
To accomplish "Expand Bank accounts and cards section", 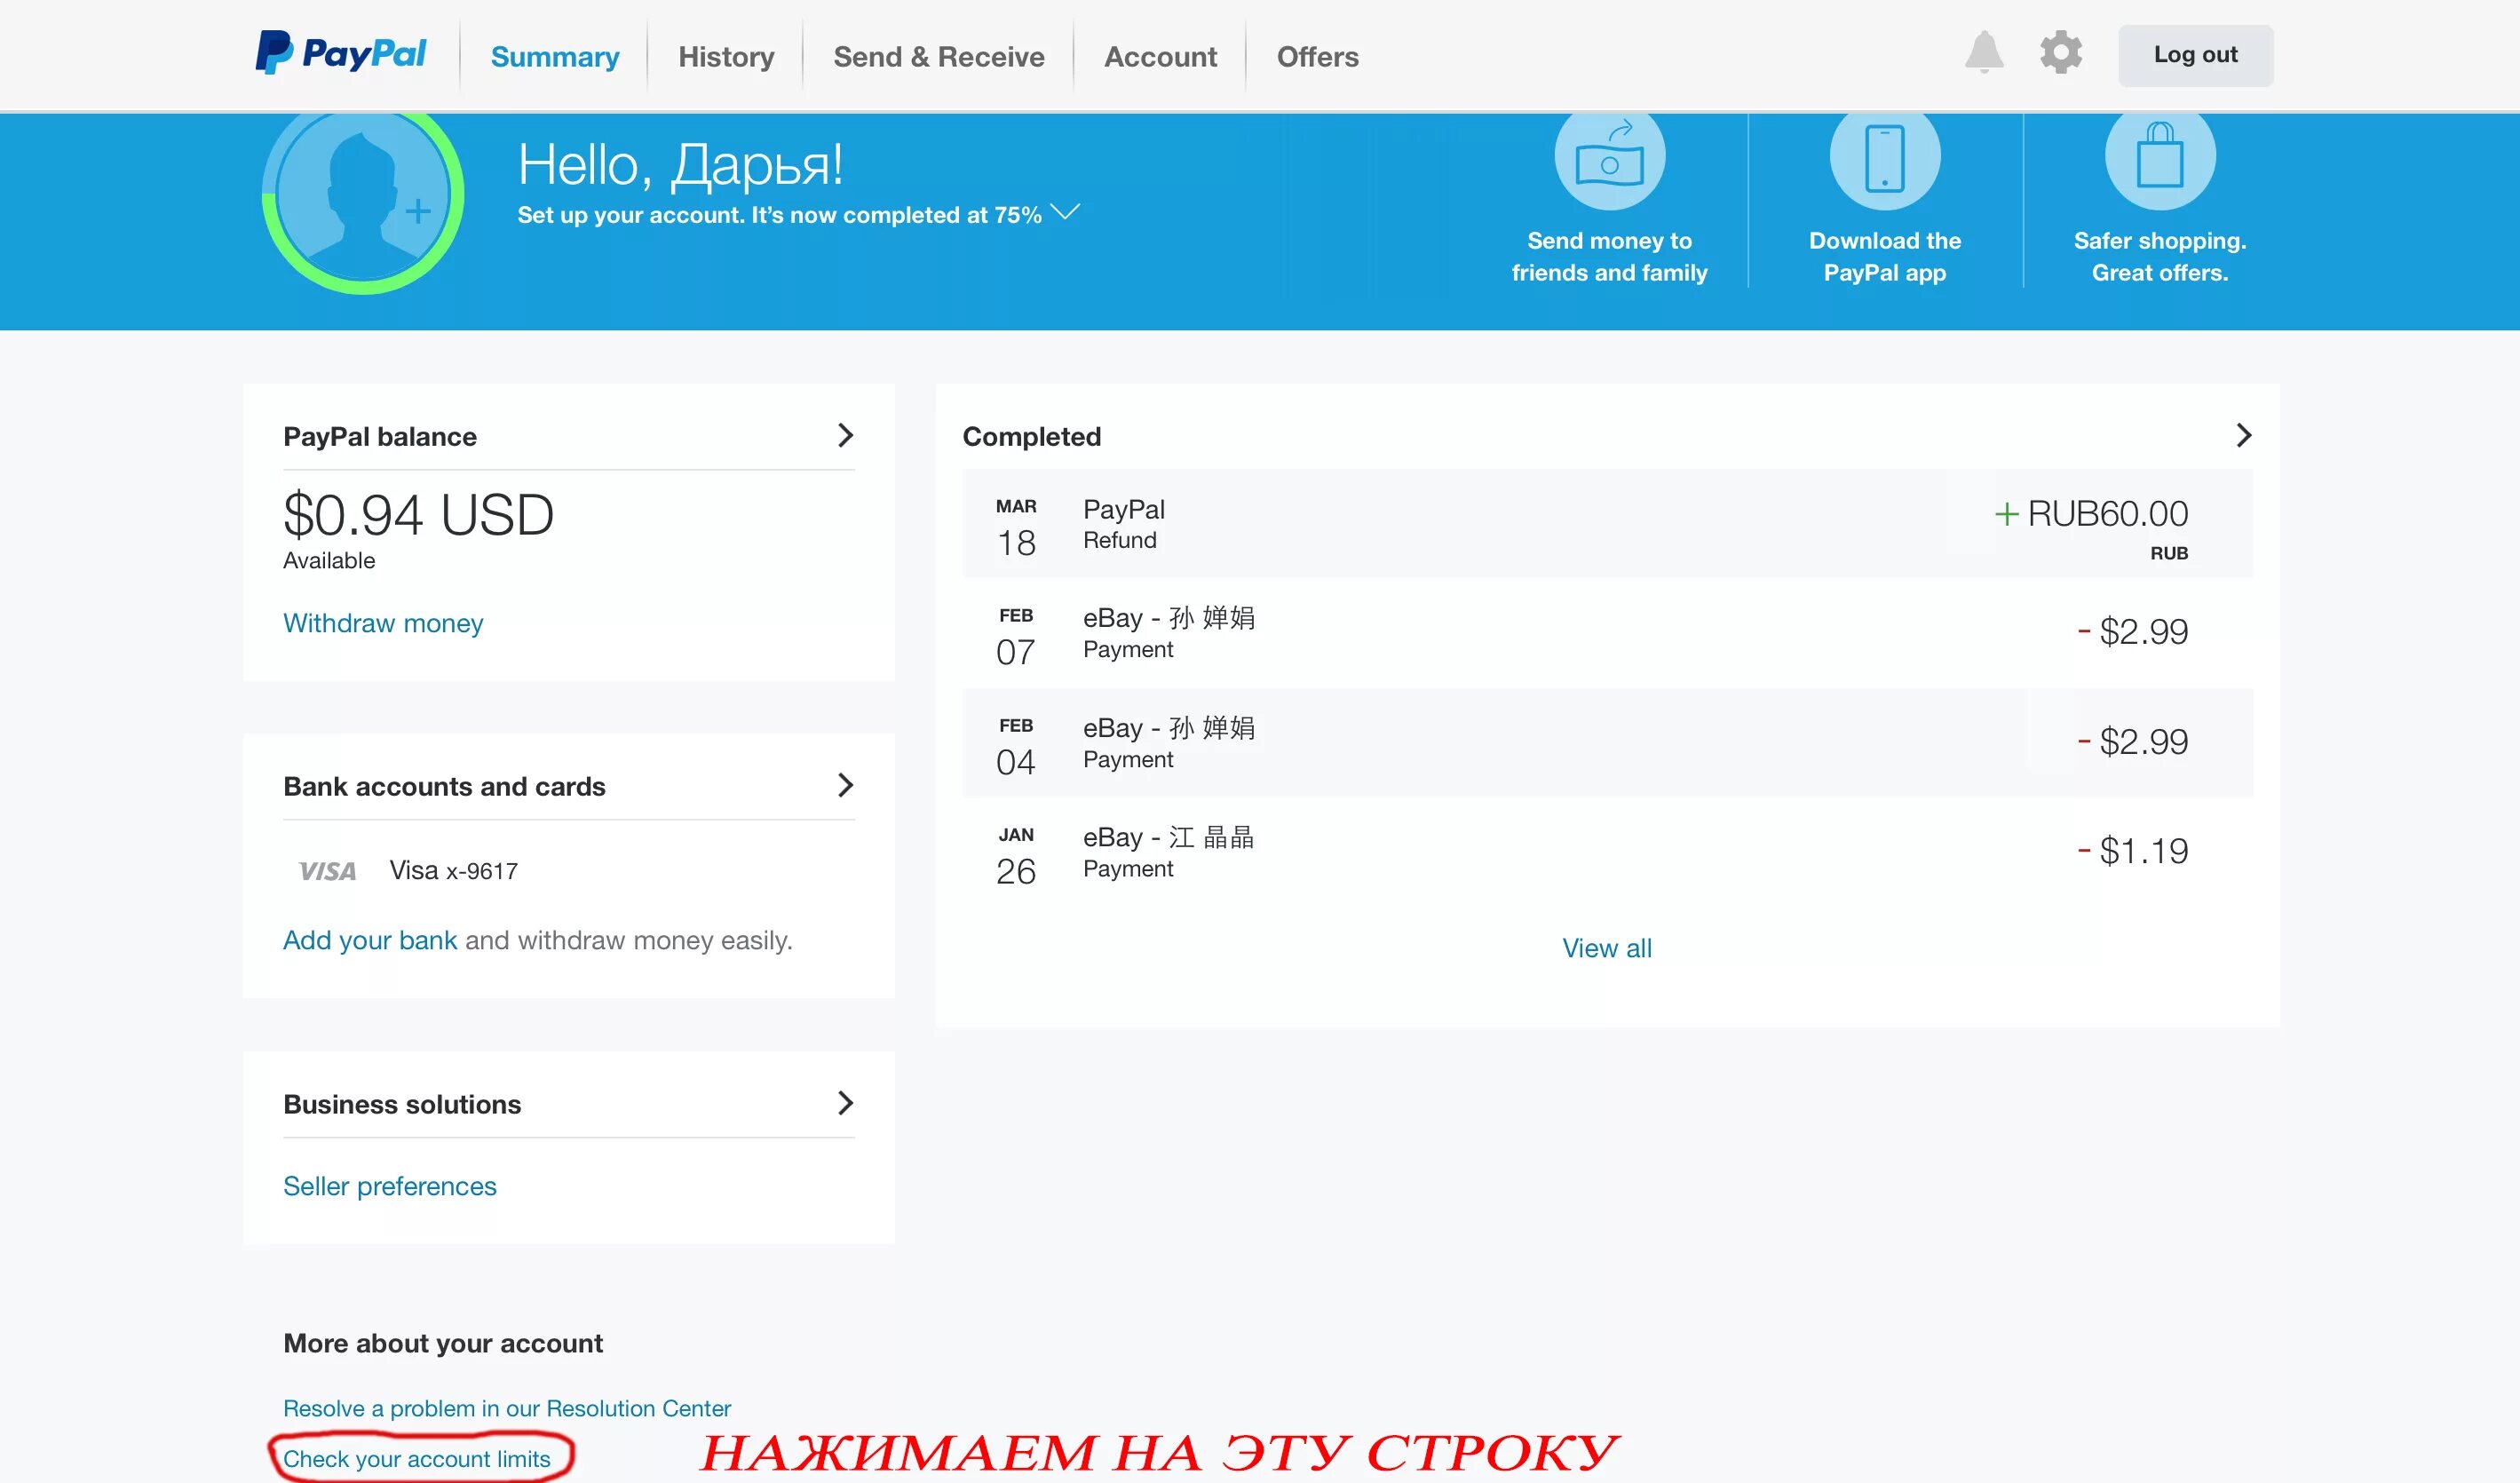I will pos(846,786).
